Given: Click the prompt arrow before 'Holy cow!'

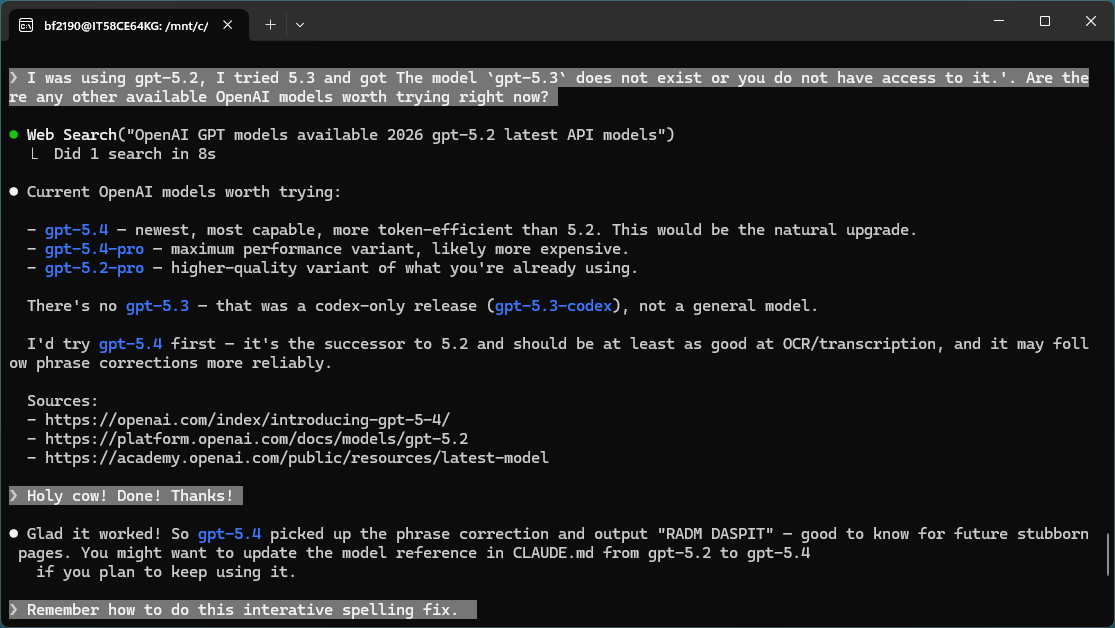Looking at the screenshot, I should (x=14, y=496).
